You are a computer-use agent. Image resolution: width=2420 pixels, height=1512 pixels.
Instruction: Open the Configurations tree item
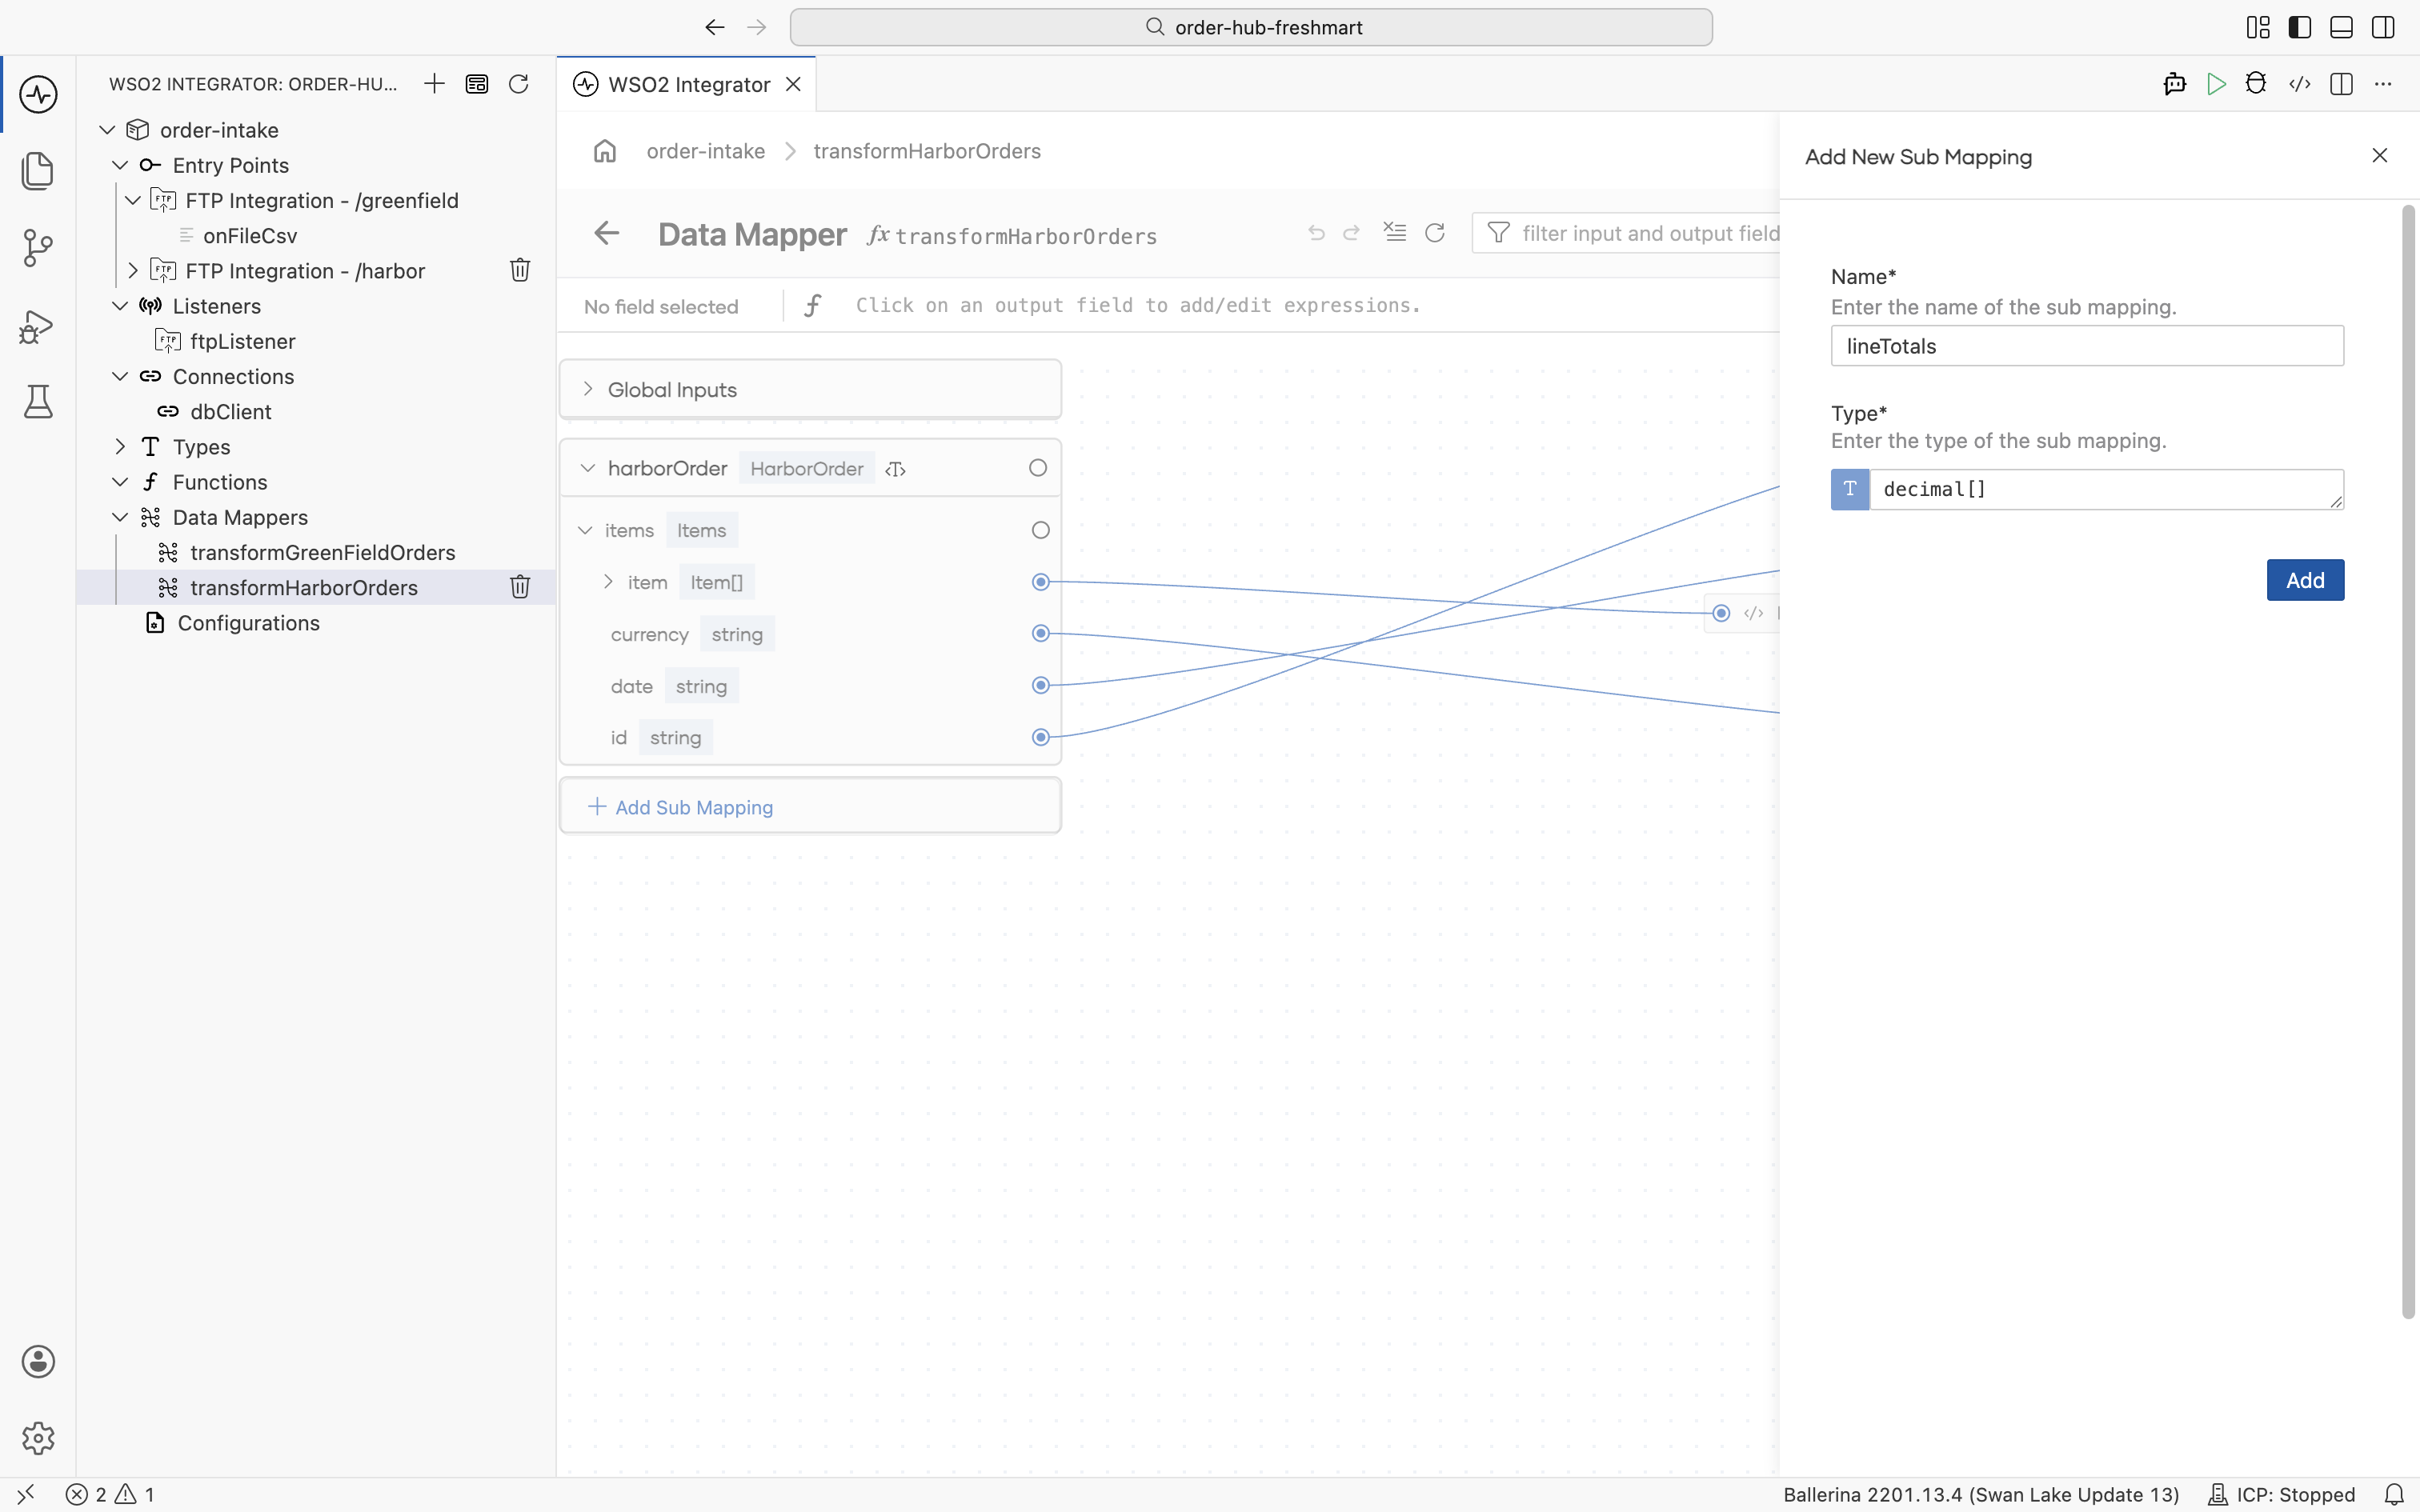click(x=248, y=623)
